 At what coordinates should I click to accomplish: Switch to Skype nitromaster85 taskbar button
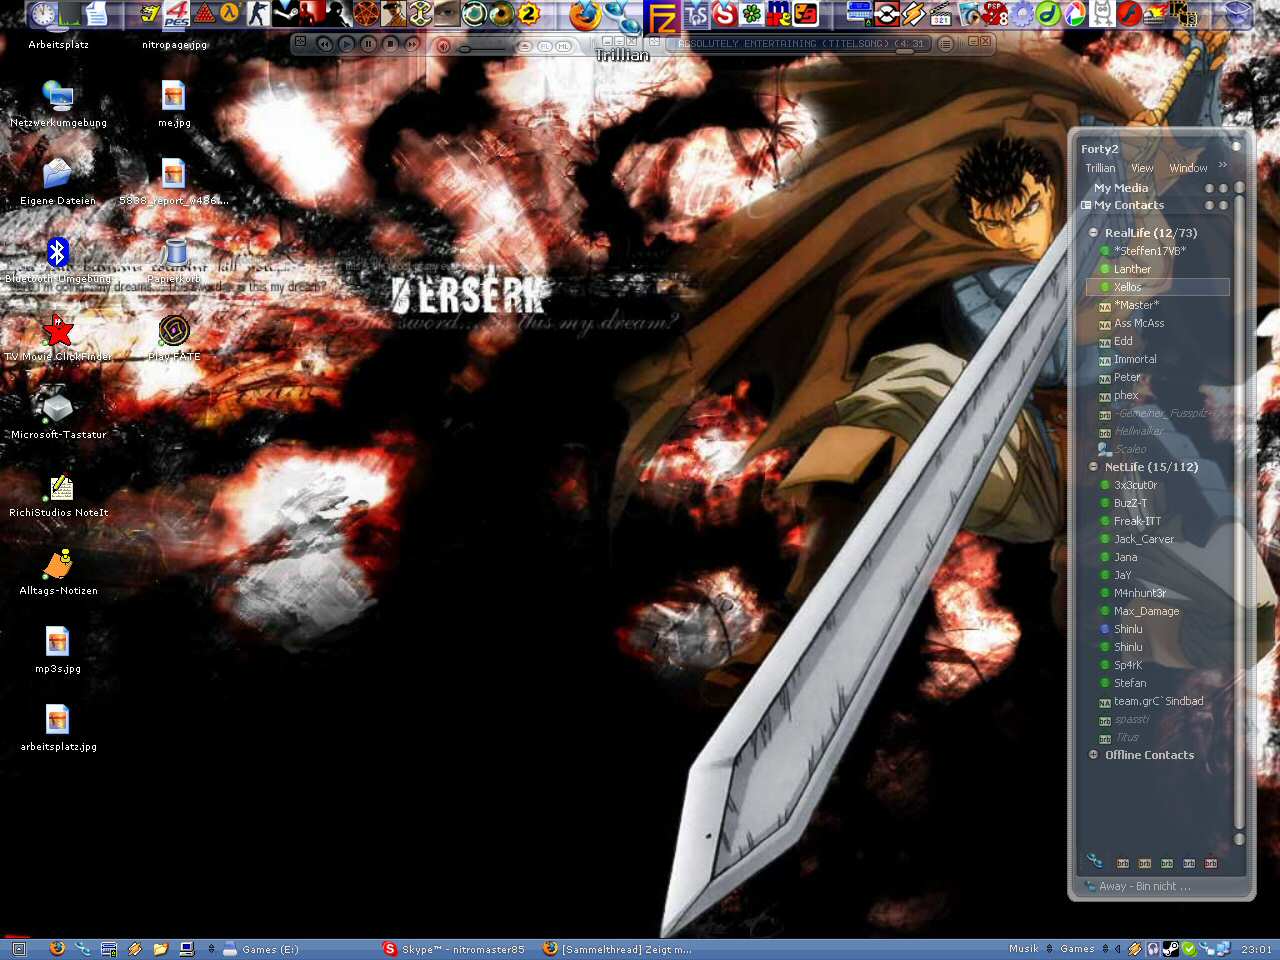point(455,949)
